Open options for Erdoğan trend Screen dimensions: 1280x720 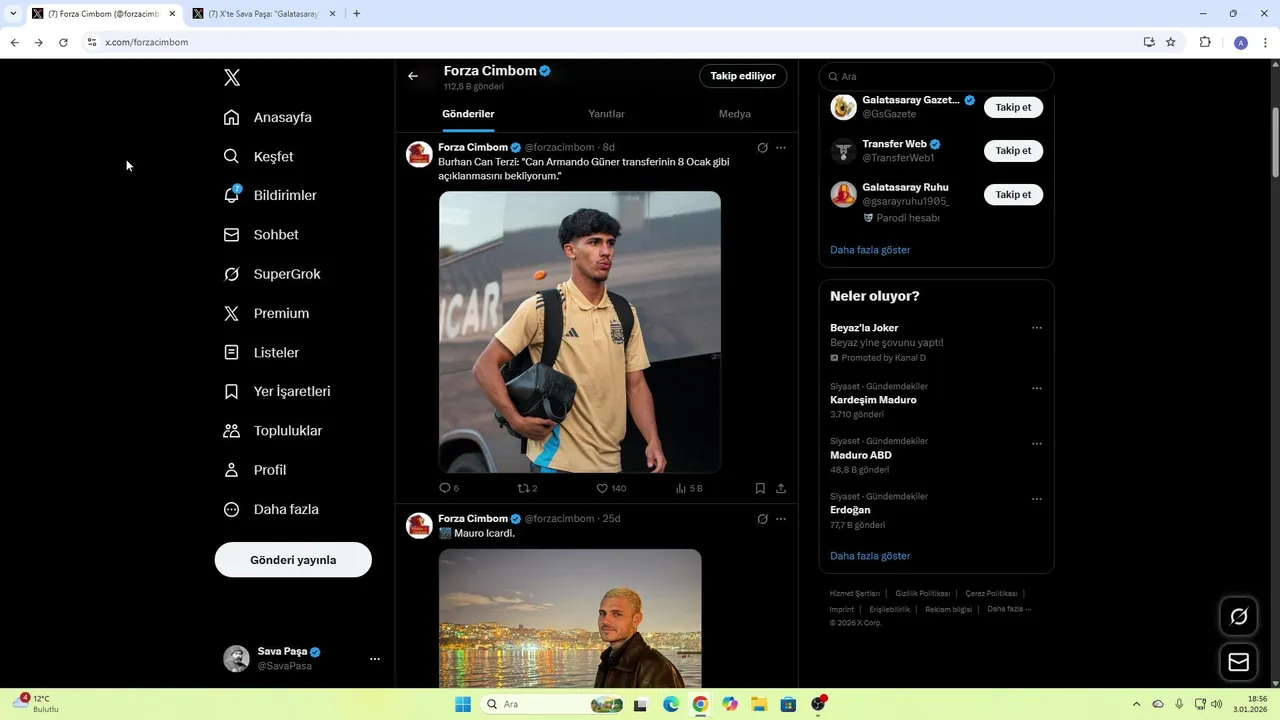click(x=1037, y=498)
